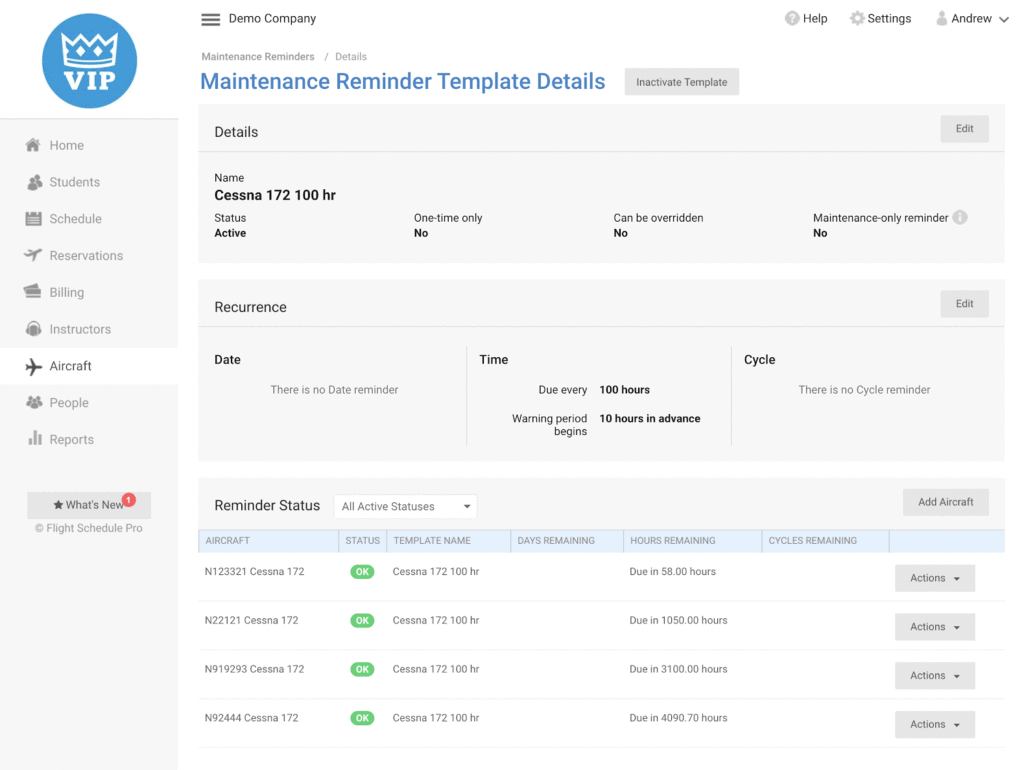Click the Reports bar chart icon
This screenshot has height=770, width=1024.
point(34,439)
